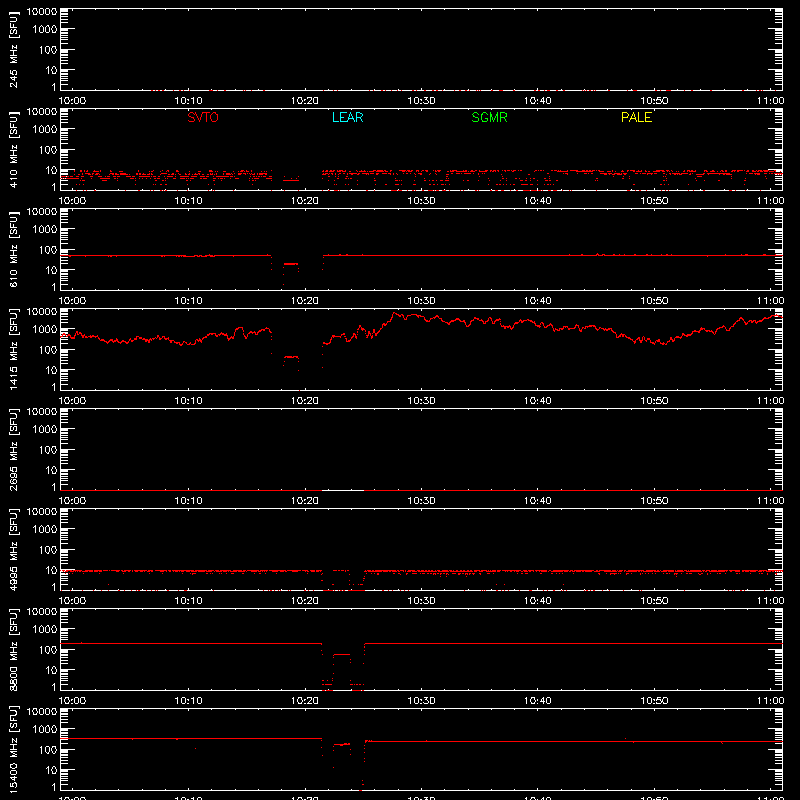800x800 pixels.
Task: Select the 610 MHz [SFU] axis title
Action: (x=13, y=249)
